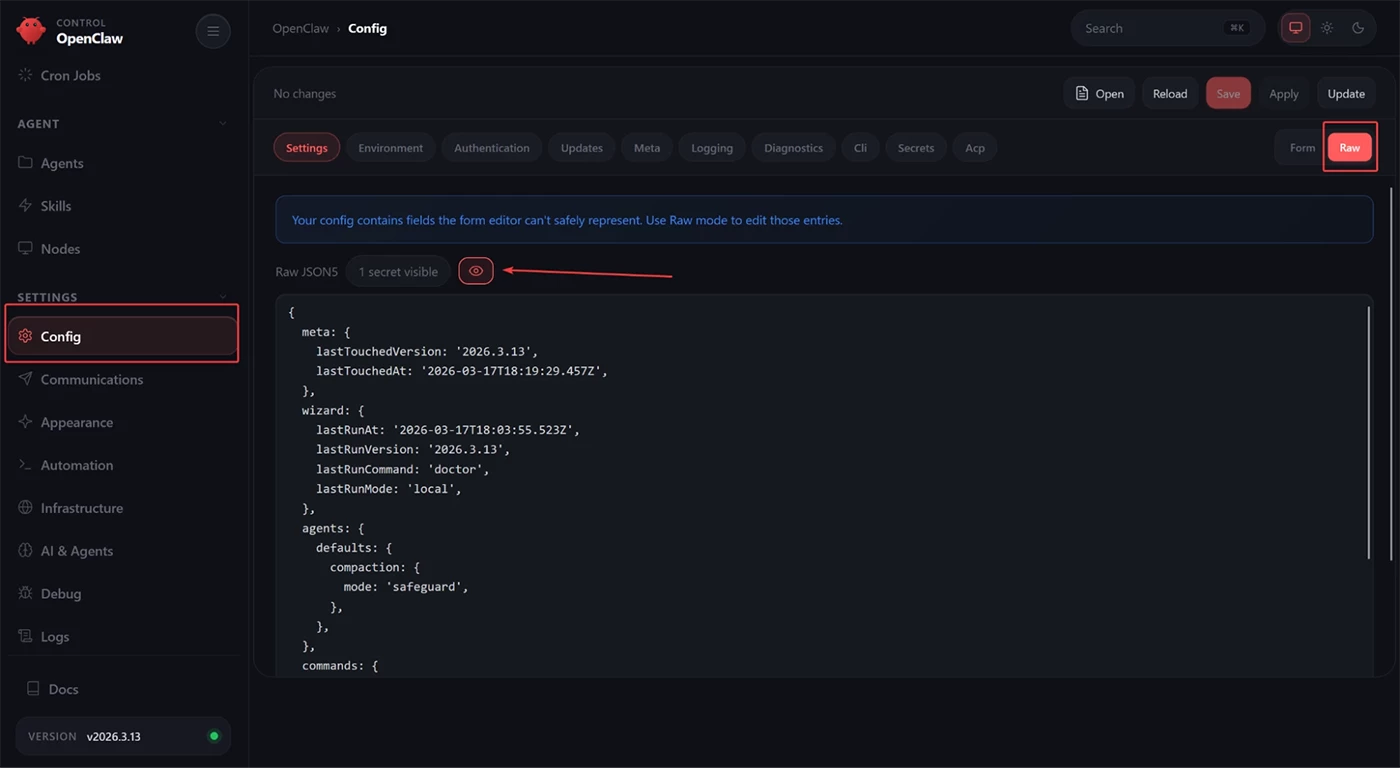Open the Infrastructure settings in sidebar
1400x768 pixels.
point(81,508)
